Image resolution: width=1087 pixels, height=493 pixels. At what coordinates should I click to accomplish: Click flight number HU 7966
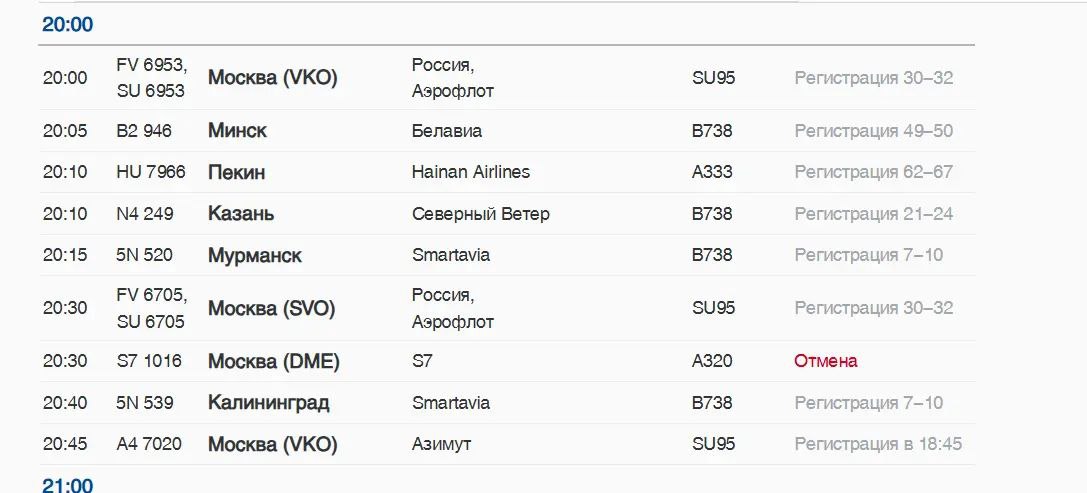click(151, 171)
